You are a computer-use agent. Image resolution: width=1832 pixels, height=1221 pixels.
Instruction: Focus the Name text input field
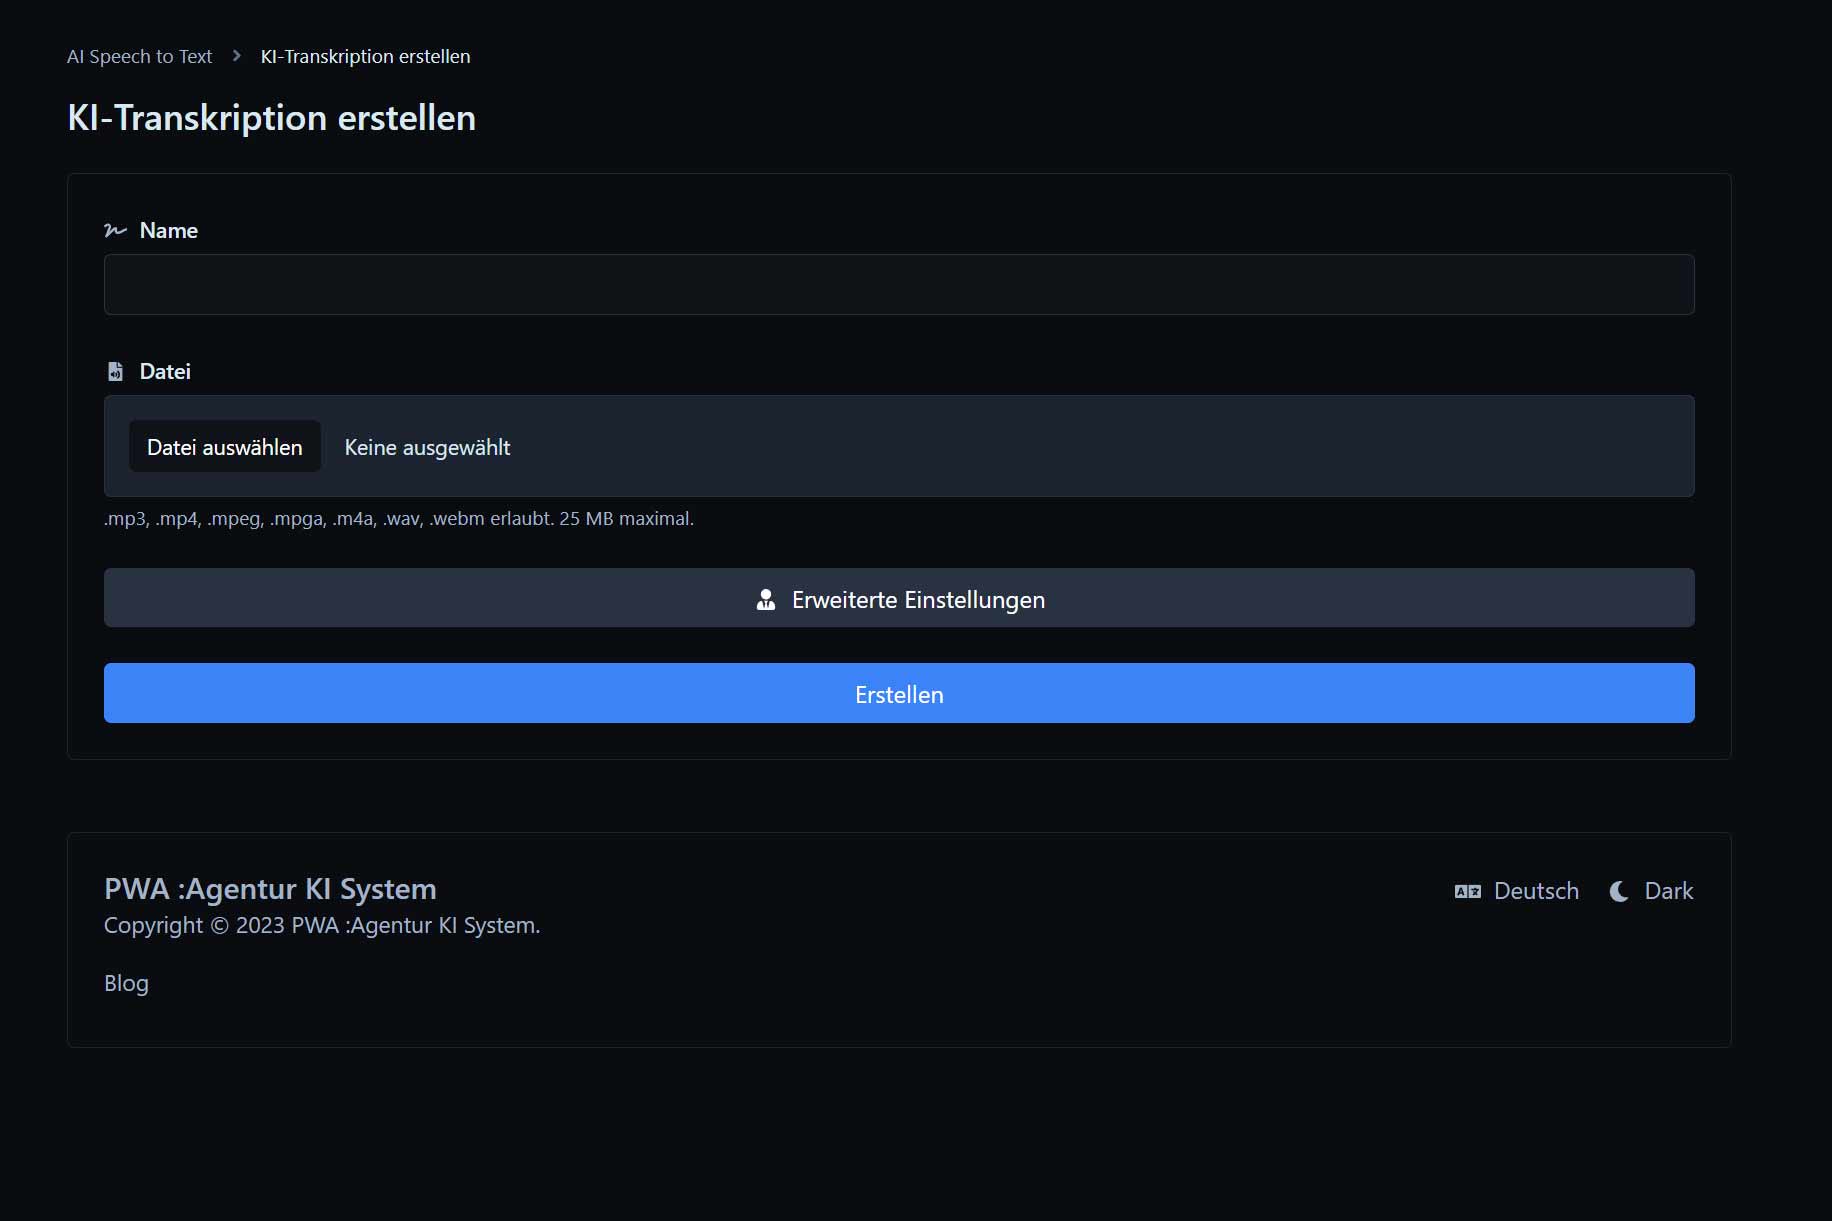point(898,285)
